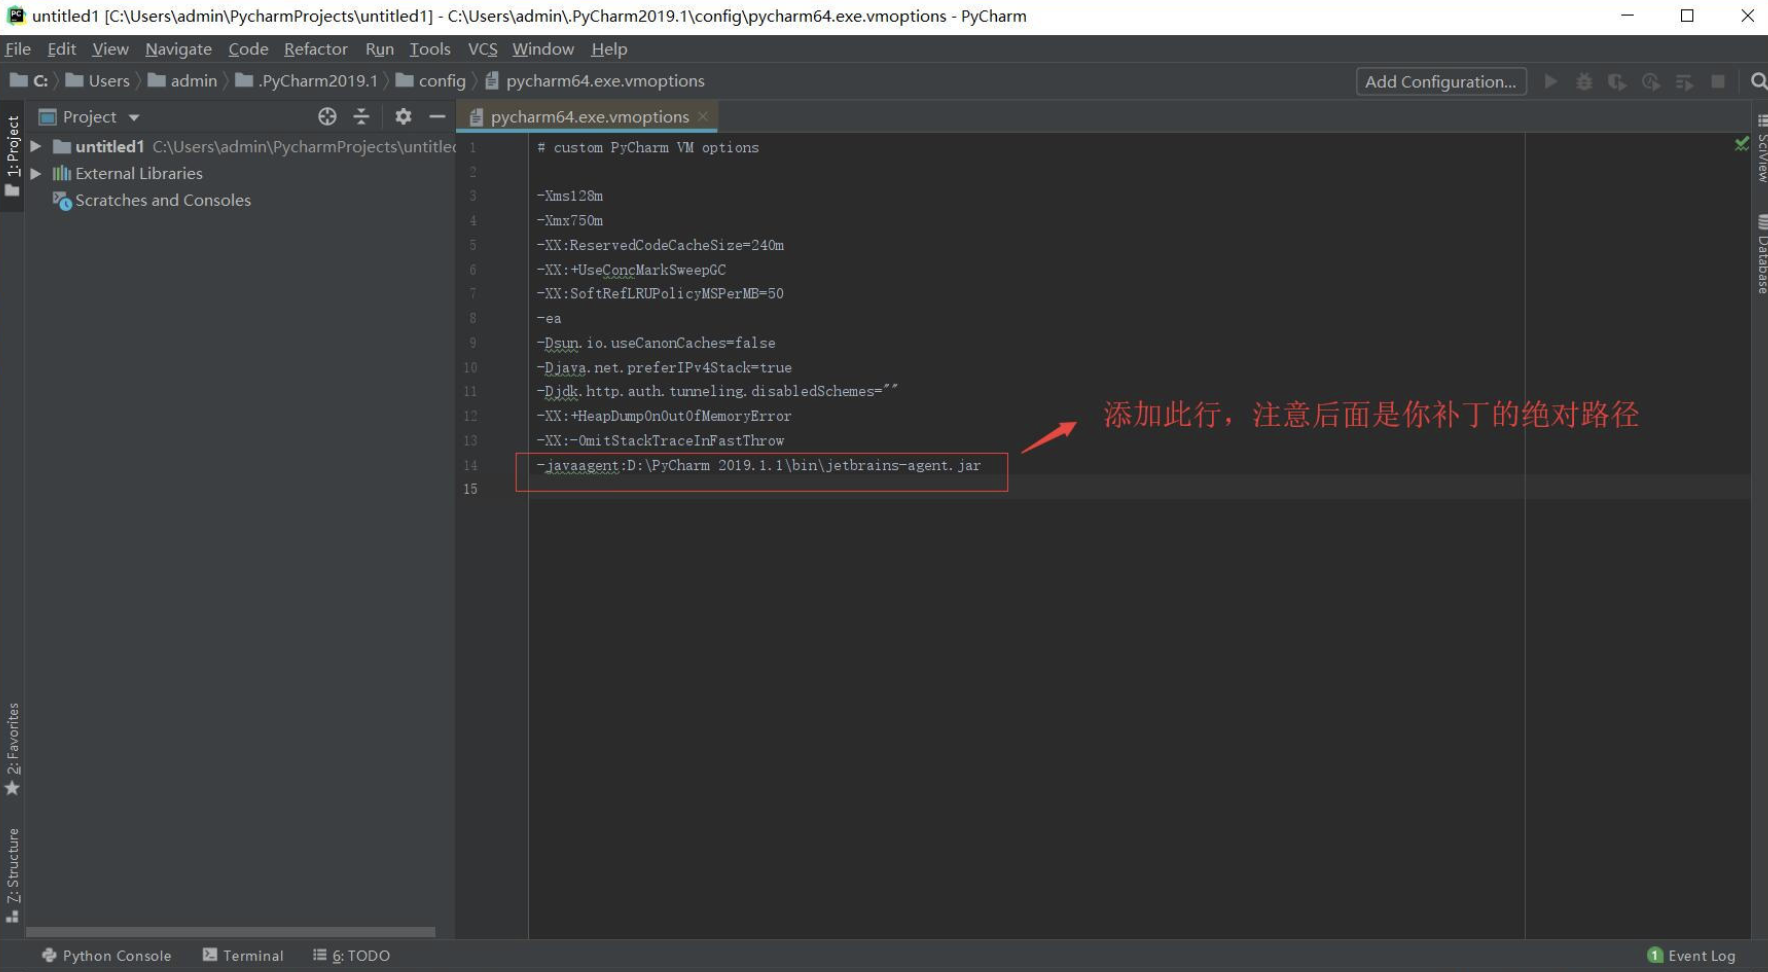Screen dimensions: 1768x972
Task: Click the -ea line in editor
Action: click(549, 318)
